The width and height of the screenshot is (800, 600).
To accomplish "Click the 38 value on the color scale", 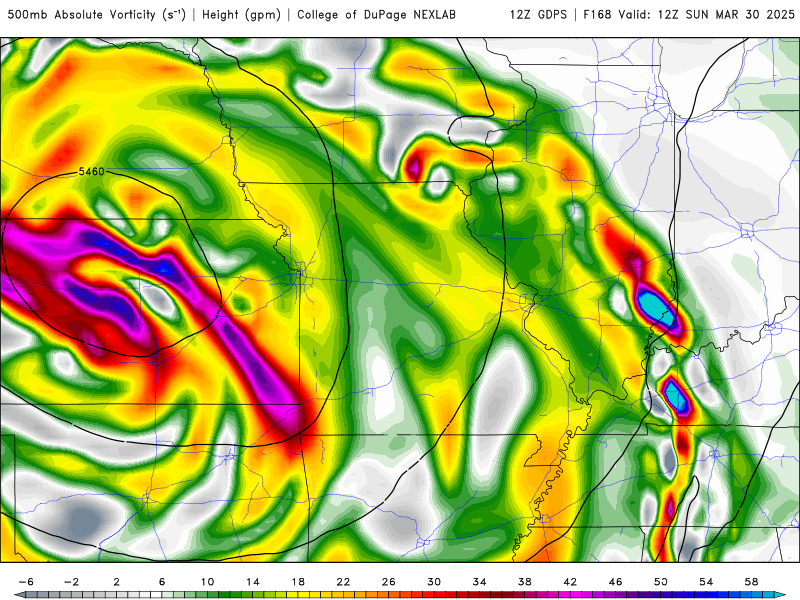I will point(525,582).
